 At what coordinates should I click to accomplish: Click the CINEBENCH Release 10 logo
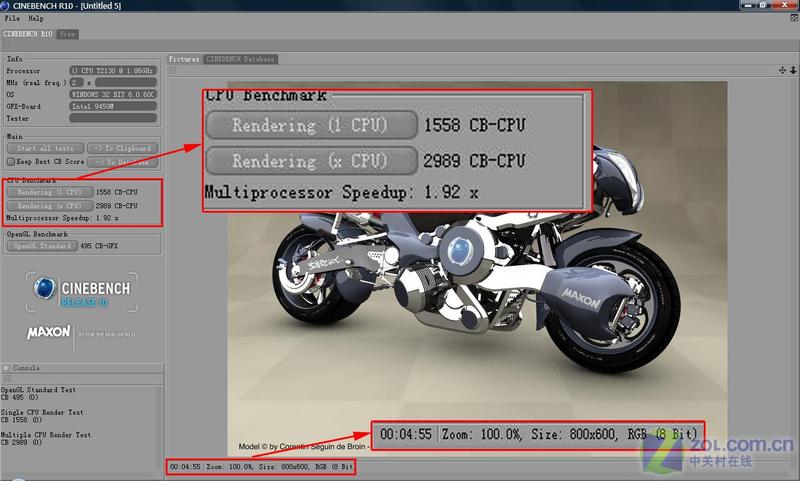[82, 292]
